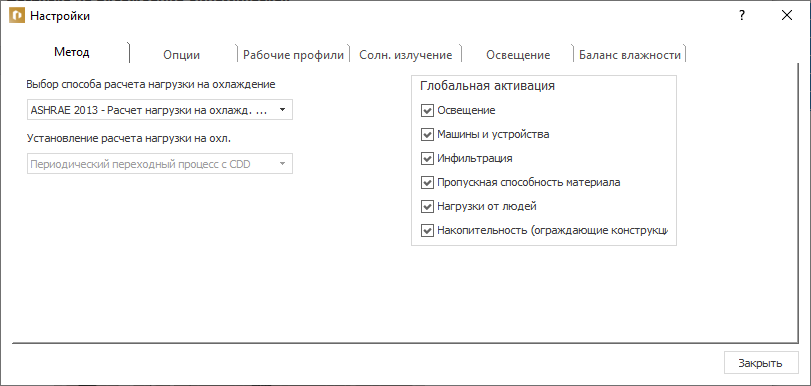Disable the Инфильтрация checkbox
The image size is (811, 386).
(427, 158)
